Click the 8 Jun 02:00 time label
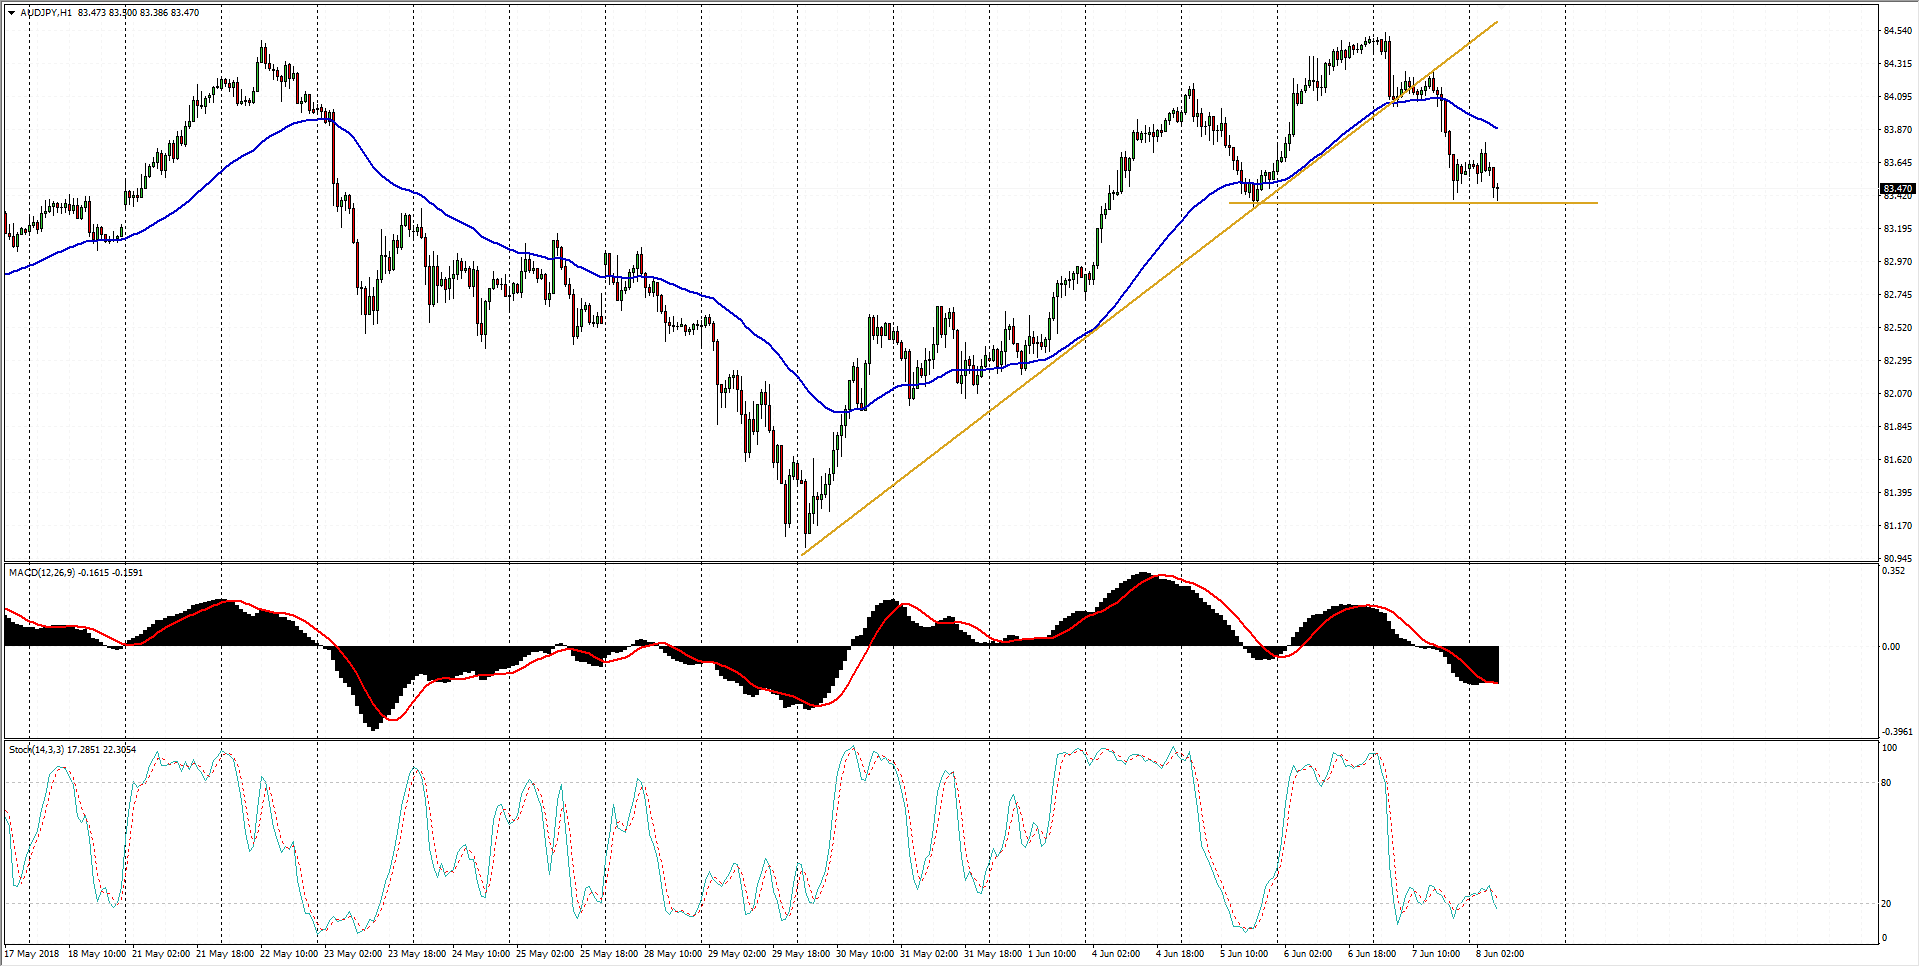This screenshot has width=1920, height=967. point(1500,954)
